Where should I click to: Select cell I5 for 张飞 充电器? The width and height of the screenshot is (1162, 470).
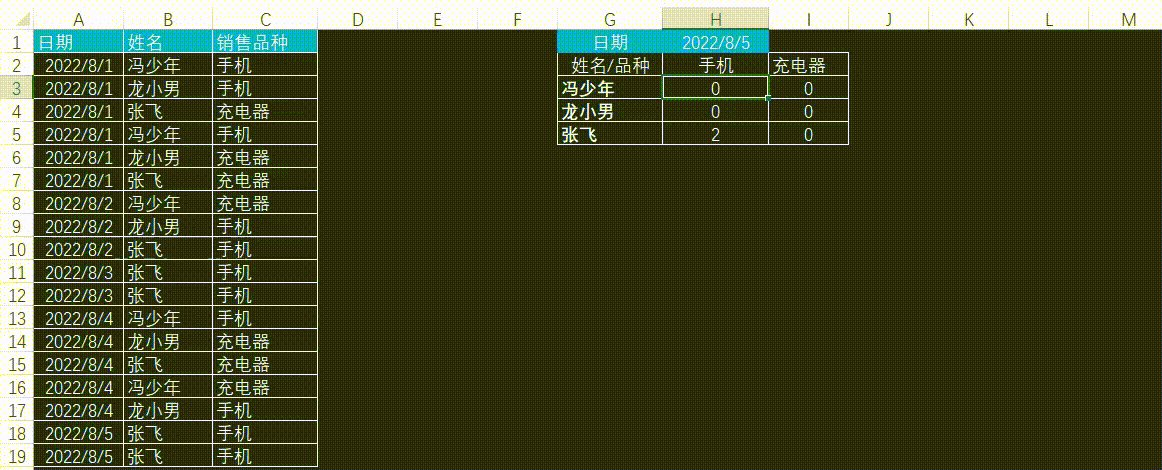coord(809,134)
